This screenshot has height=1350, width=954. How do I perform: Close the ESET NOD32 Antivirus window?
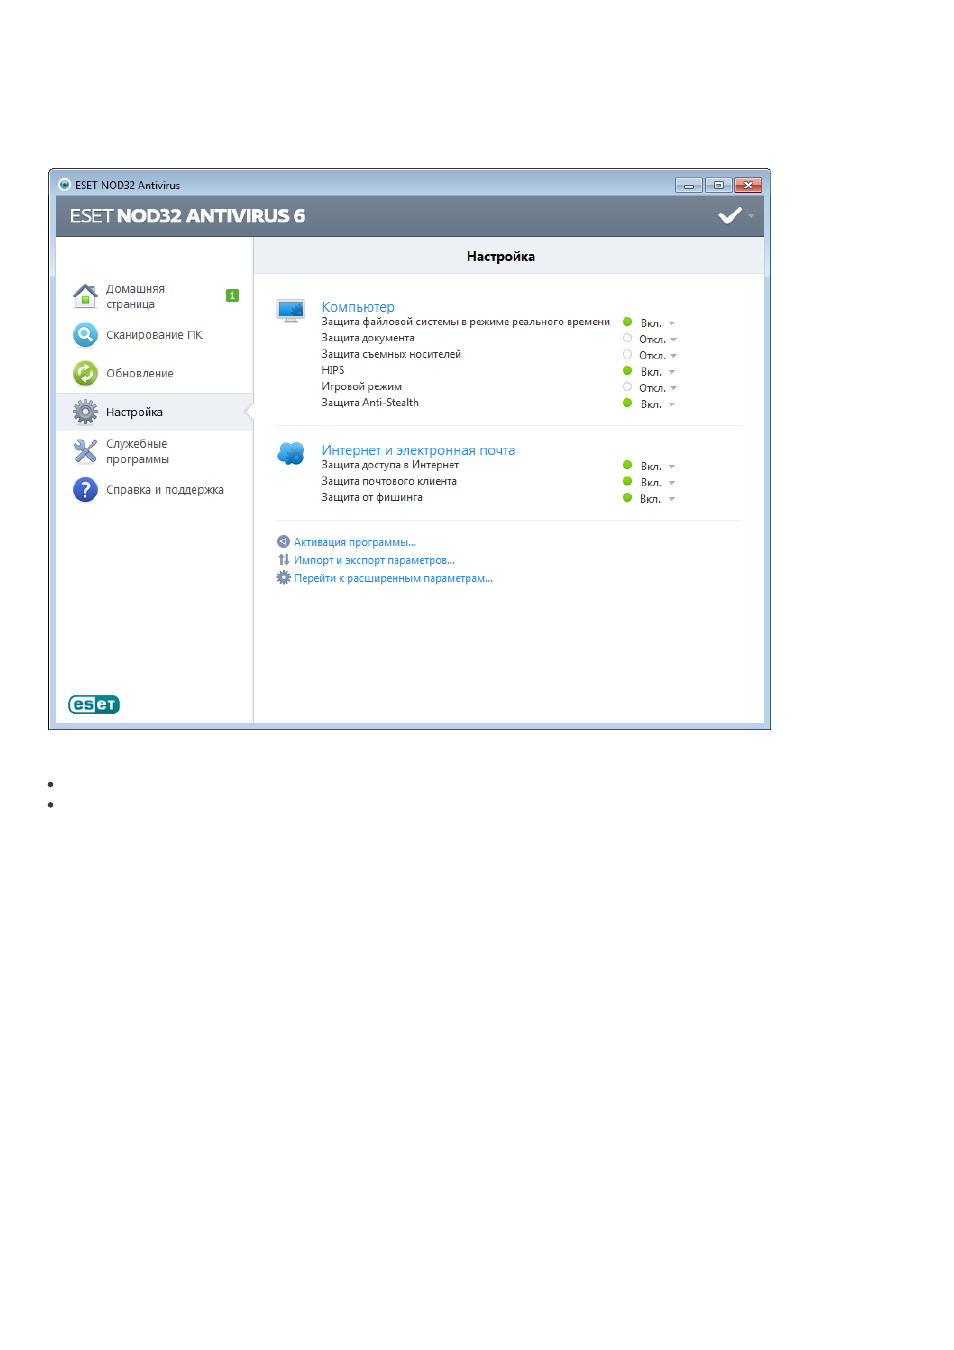coord(748,185)
